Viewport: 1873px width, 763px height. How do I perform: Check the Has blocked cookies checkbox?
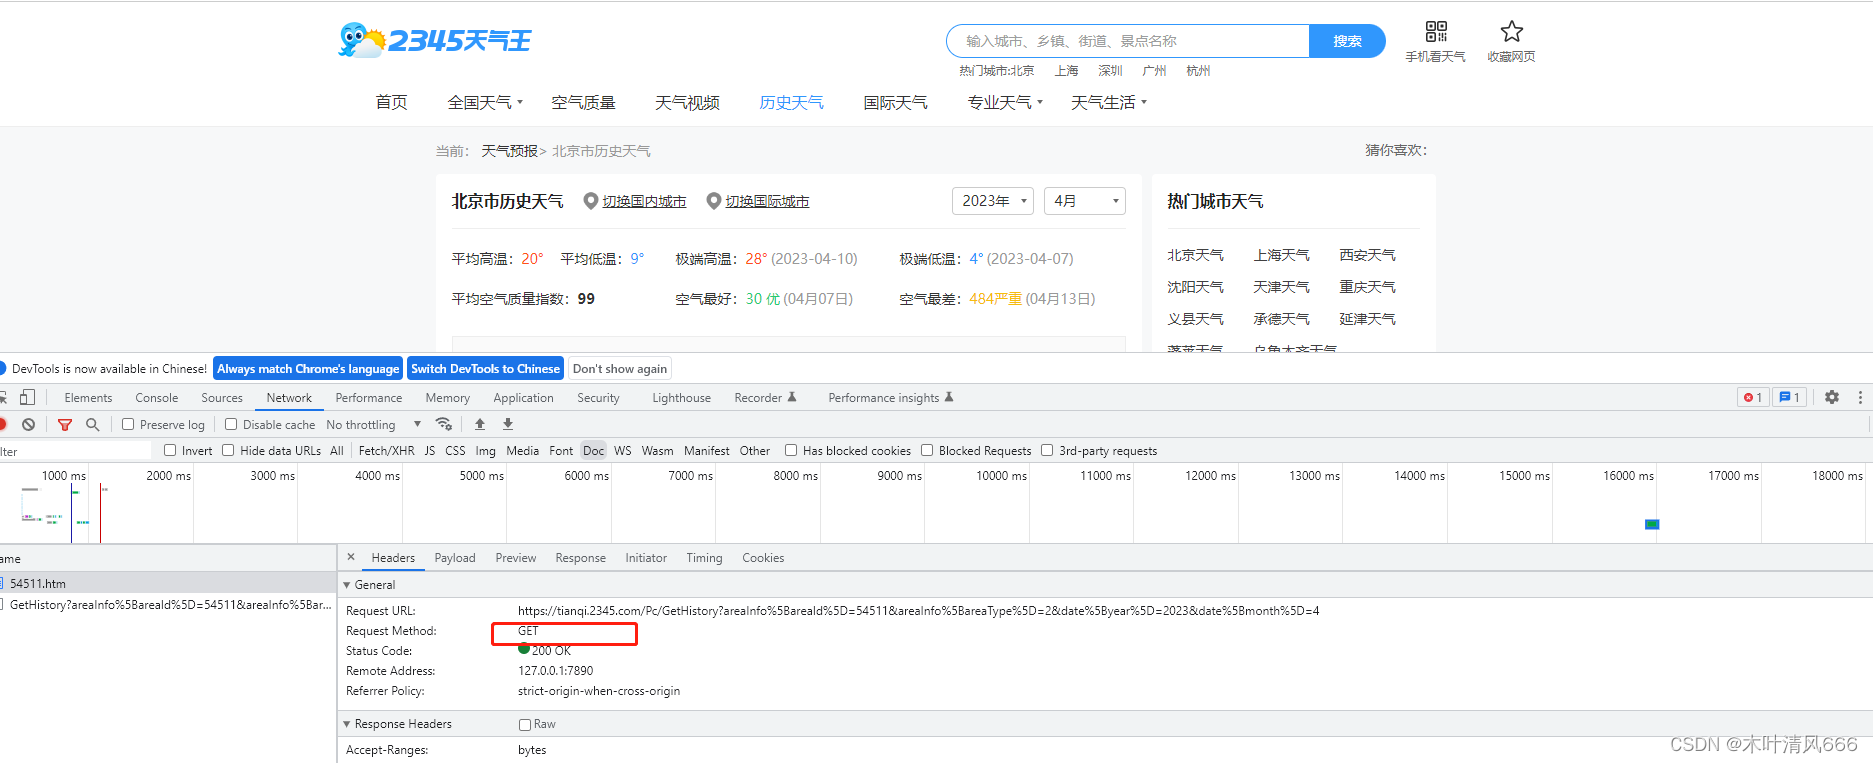tap(791, 450)
